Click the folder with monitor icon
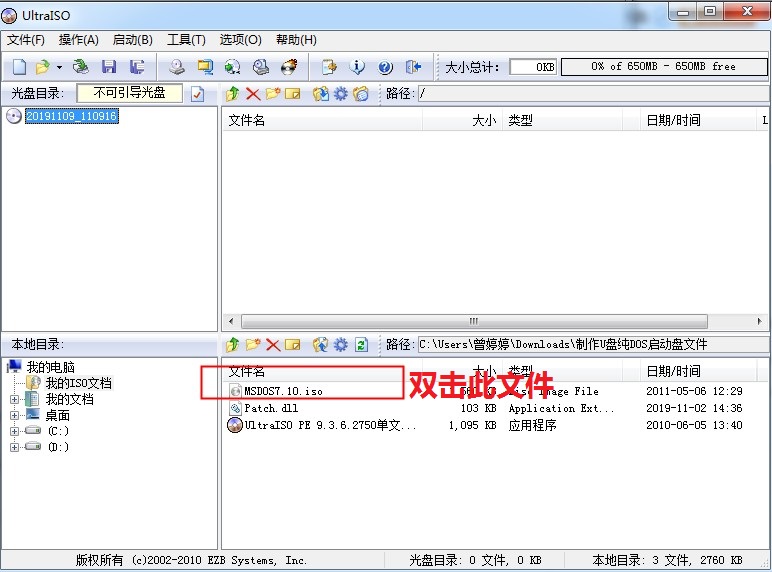This screenshot has width=772, height=572. [x=205, y=66]
